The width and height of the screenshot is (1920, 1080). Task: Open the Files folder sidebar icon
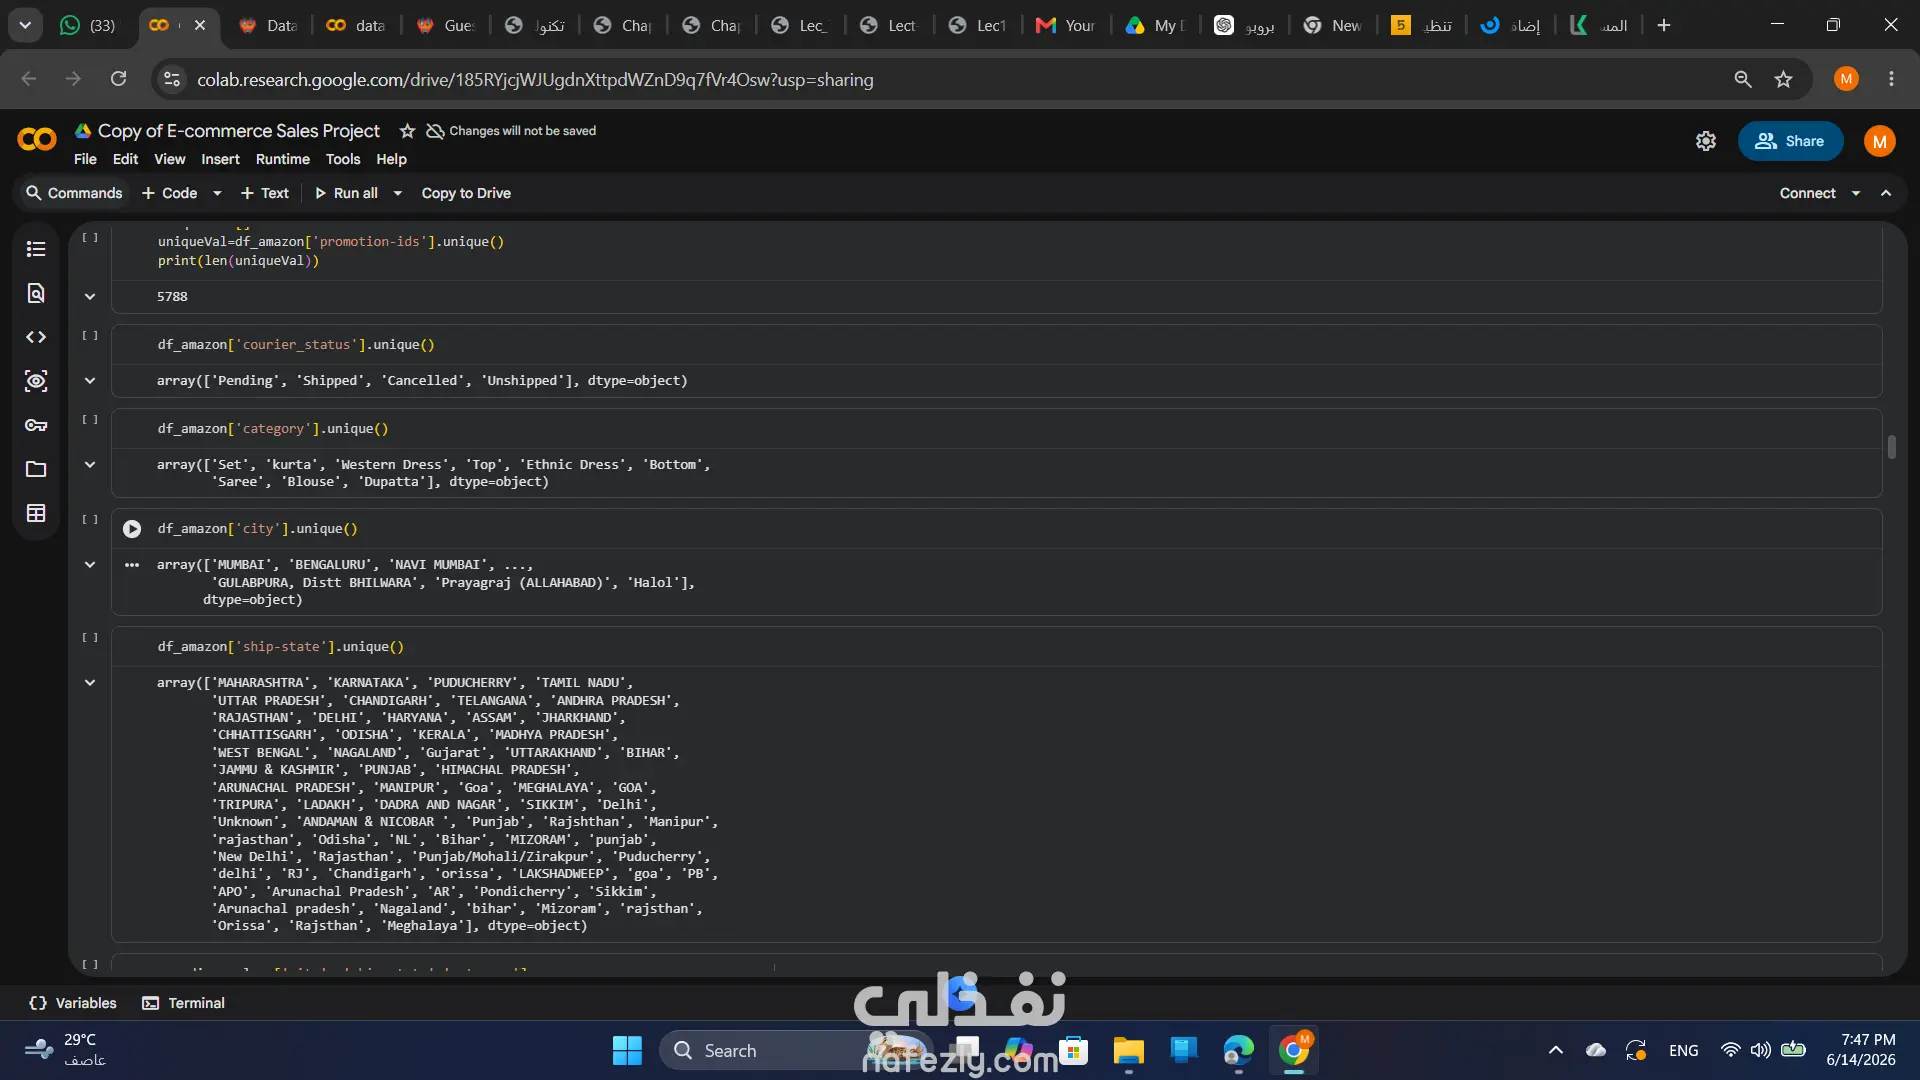[36, 469]
